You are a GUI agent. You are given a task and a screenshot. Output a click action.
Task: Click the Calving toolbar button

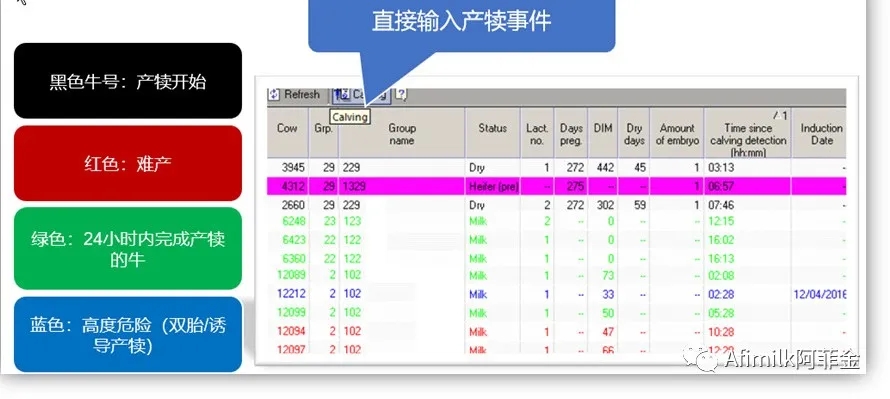click(362, 95)
